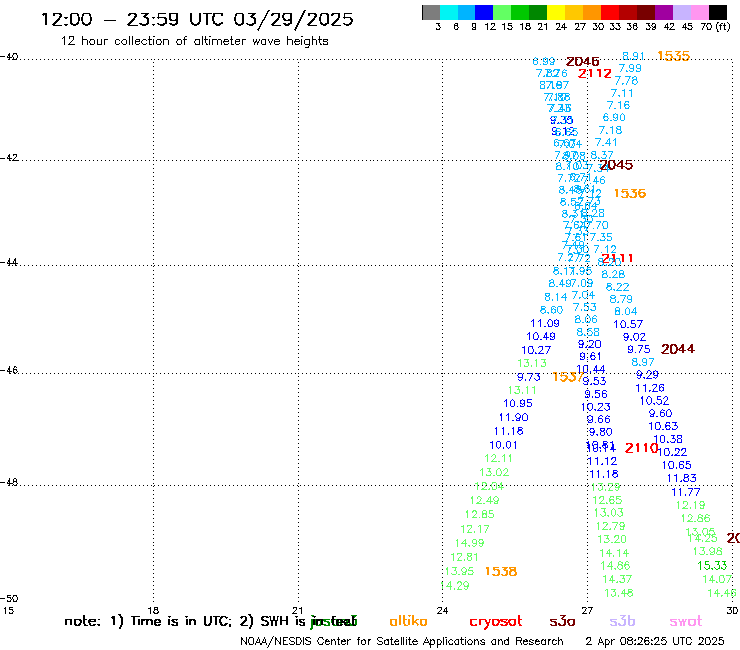740x650 pixels.
Task: Click the 's3a' satellite legend label
Action: tap(562, 622)
